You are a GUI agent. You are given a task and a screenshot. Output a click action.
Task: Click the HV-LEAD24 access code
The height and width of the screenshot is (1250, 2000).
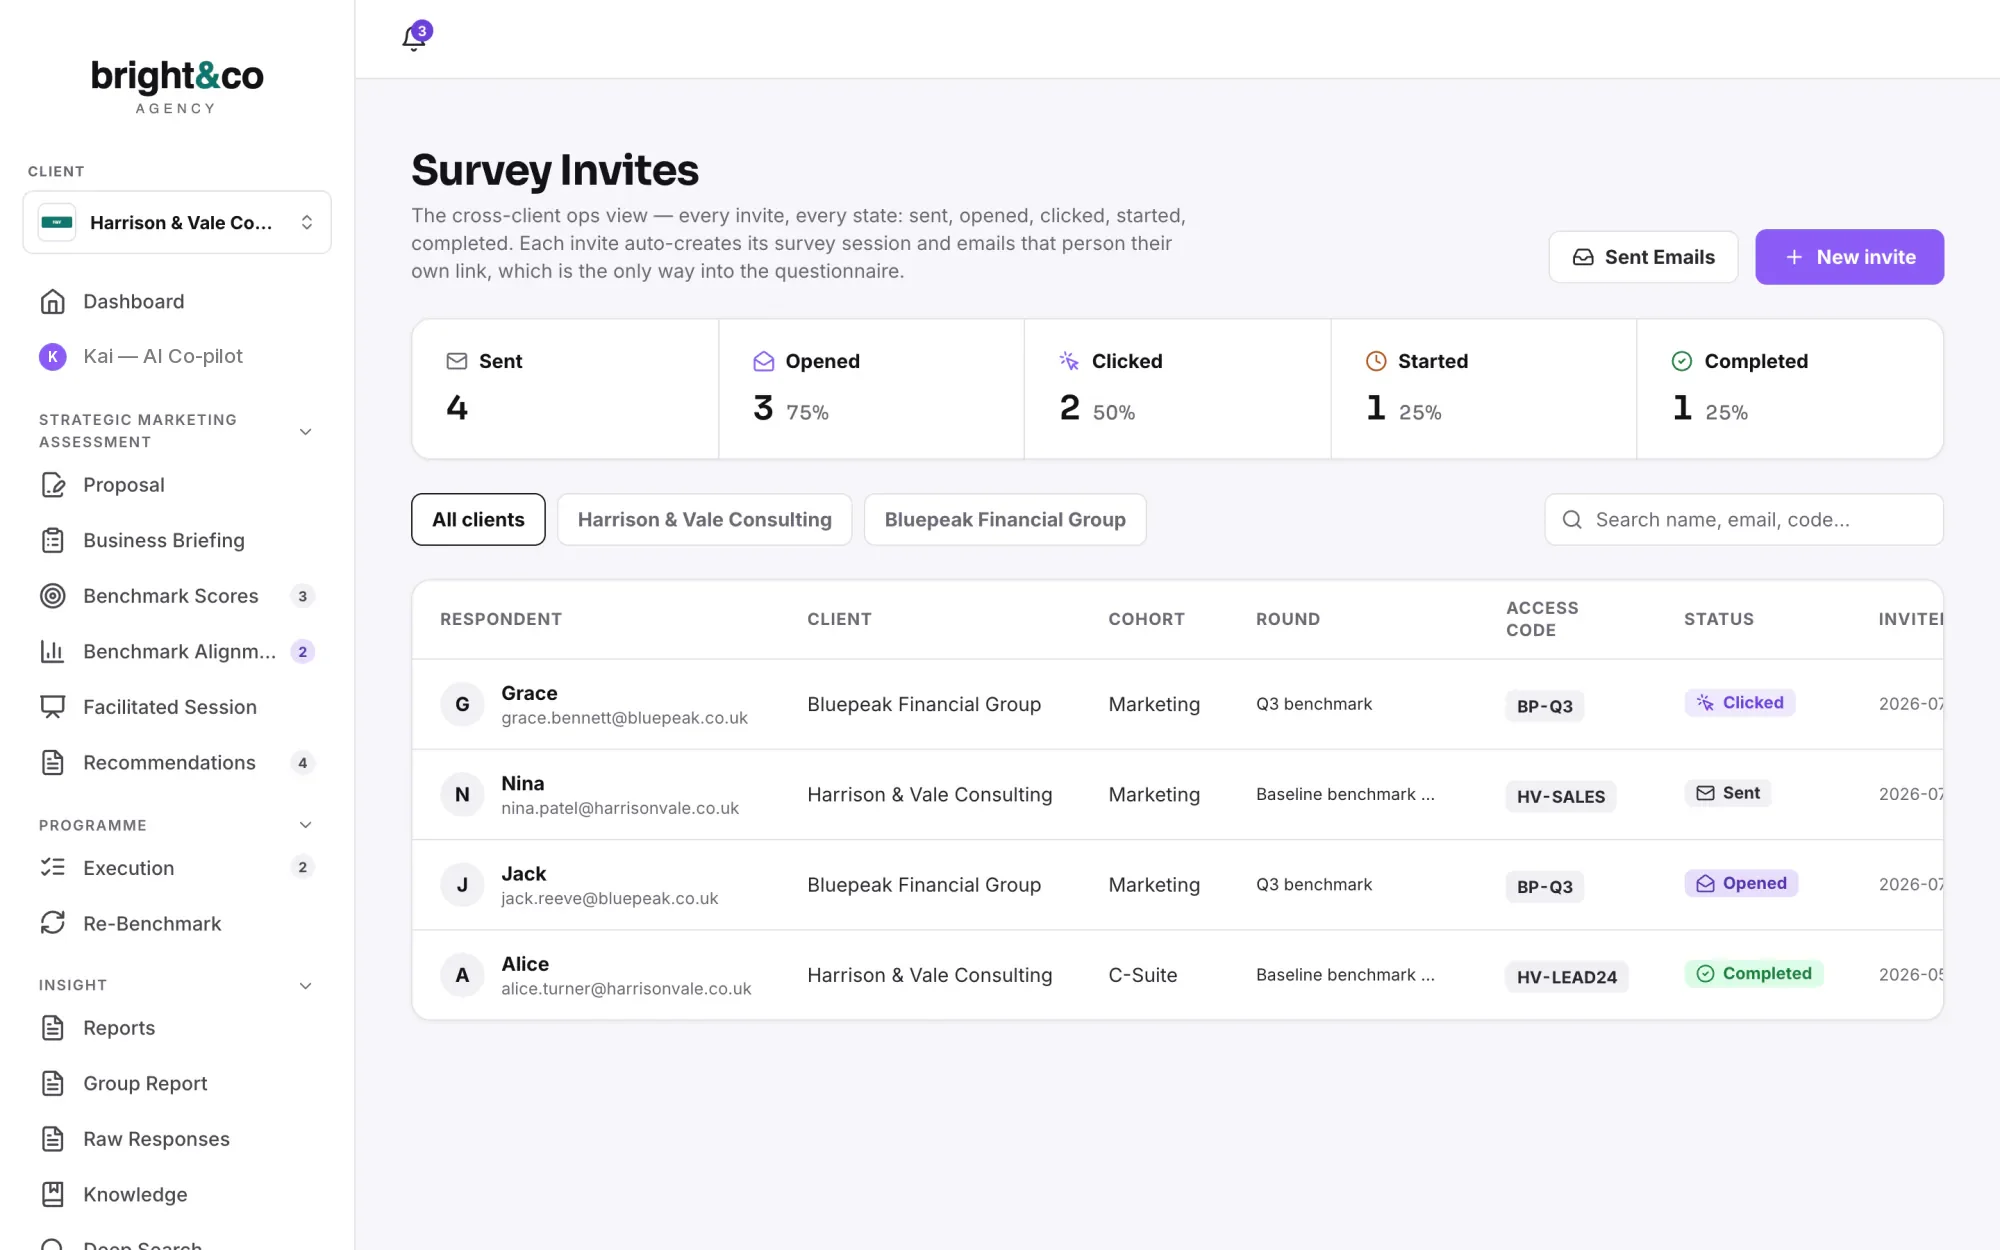click(1566, 977)
